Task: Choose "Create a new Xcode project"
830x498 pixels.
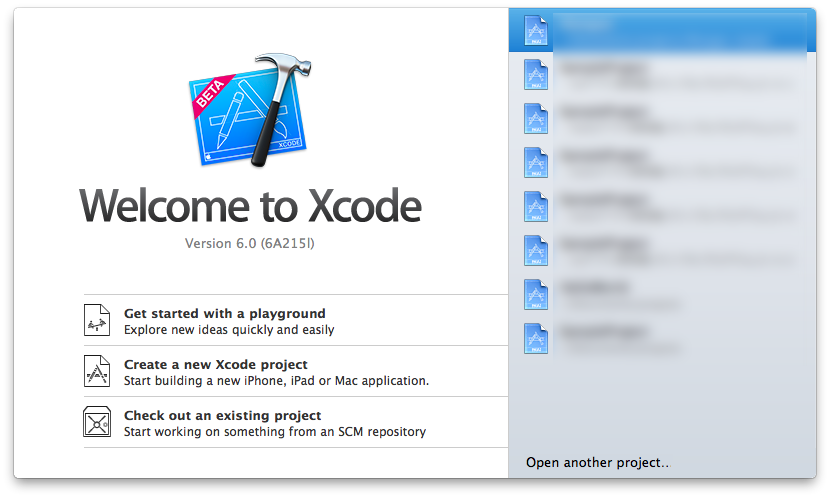Action: click(215, 364)
